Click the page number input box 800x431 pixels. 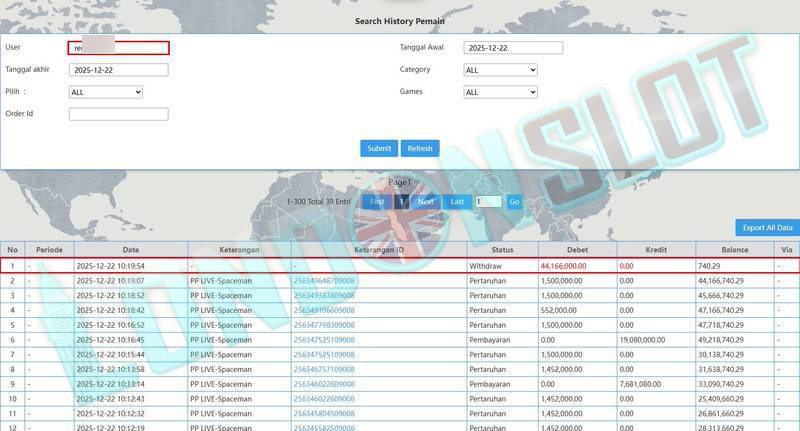[488, 202]
